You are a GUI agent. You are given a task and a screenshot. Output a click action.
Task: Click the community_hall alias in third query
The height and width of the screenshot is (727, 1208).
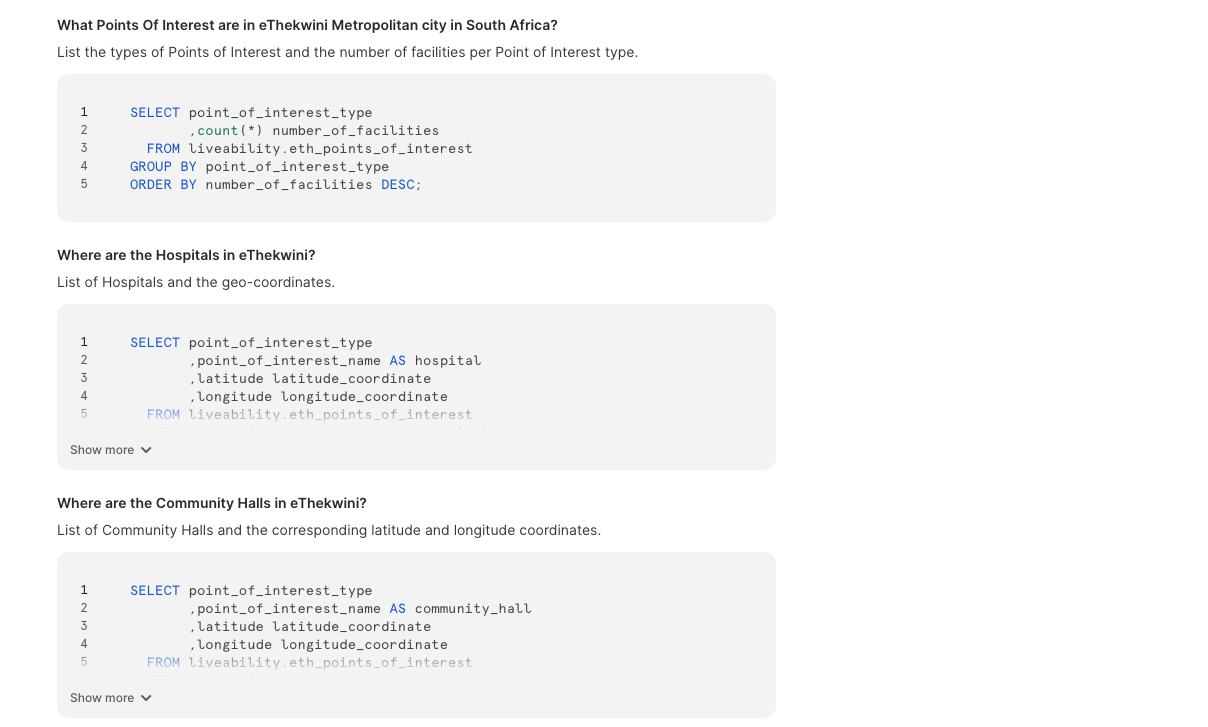tap(473, 609)
